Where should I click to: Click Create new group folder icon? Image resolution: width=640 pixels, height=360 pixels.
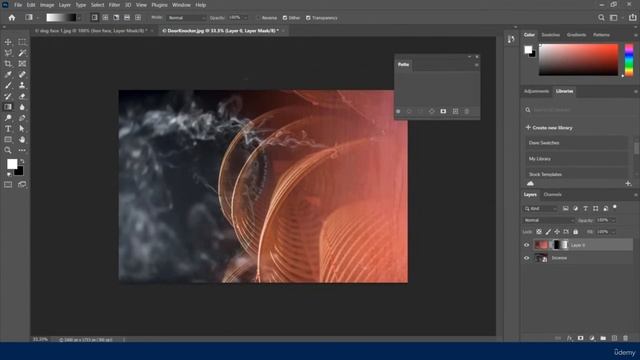603,338
